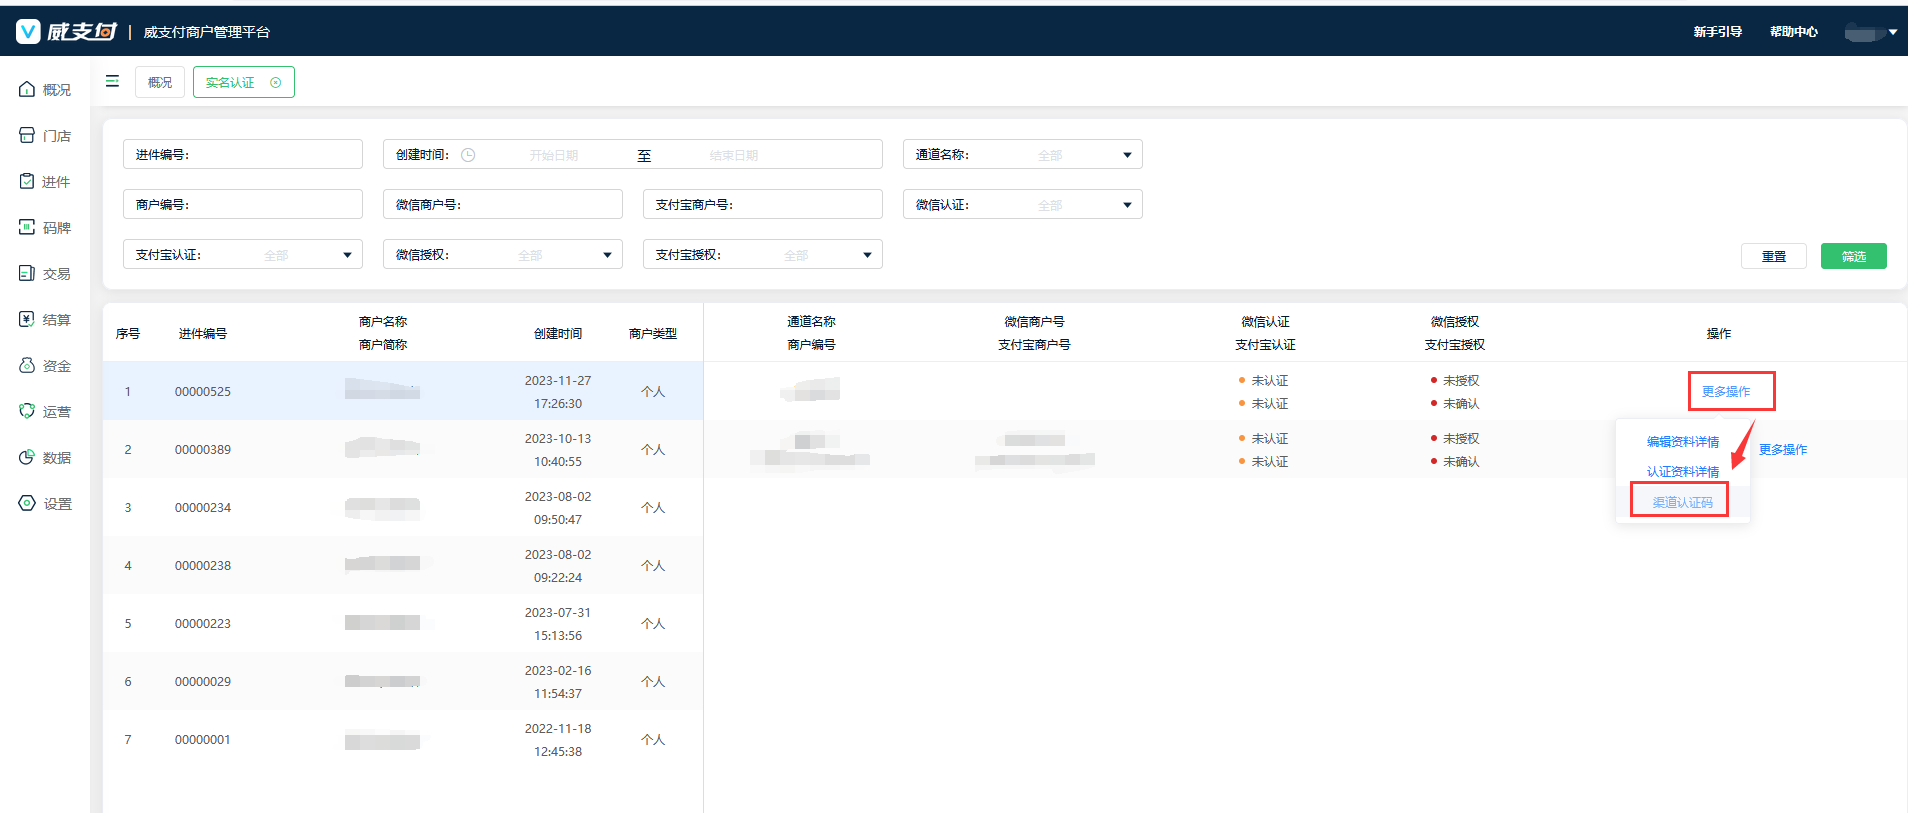Choose 编辑资料详情 in the popup menu
Viewport: 1908px width, 813px height.
1682,441
